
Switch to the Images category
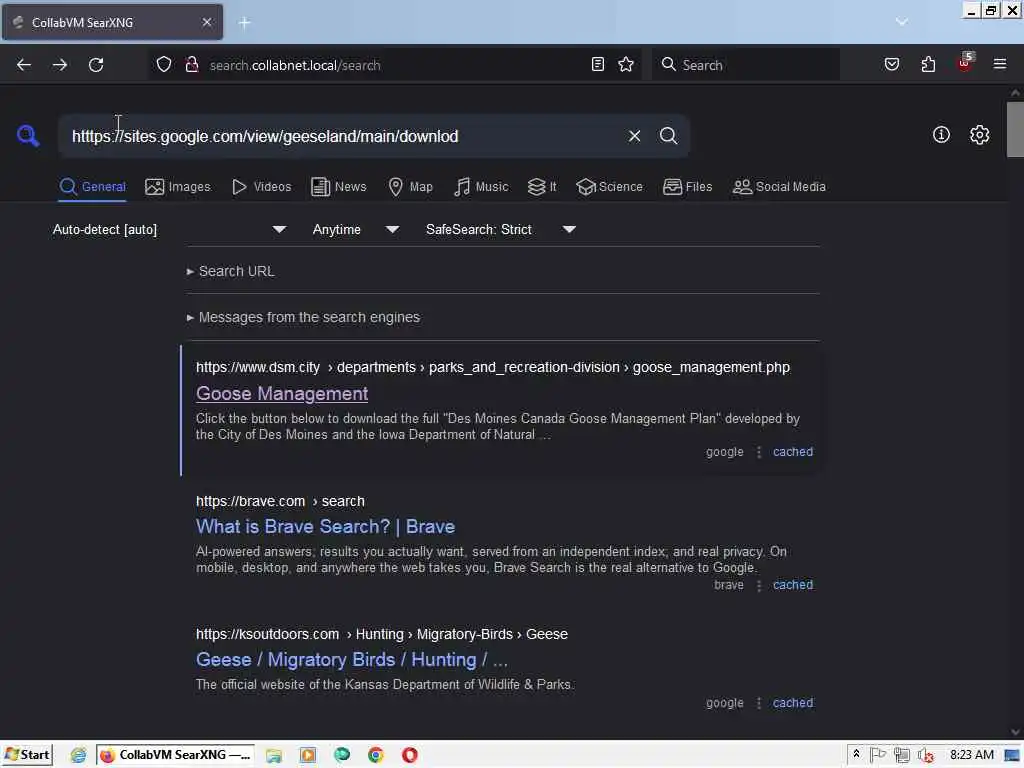pyautogui.click(x=178, y=187)
